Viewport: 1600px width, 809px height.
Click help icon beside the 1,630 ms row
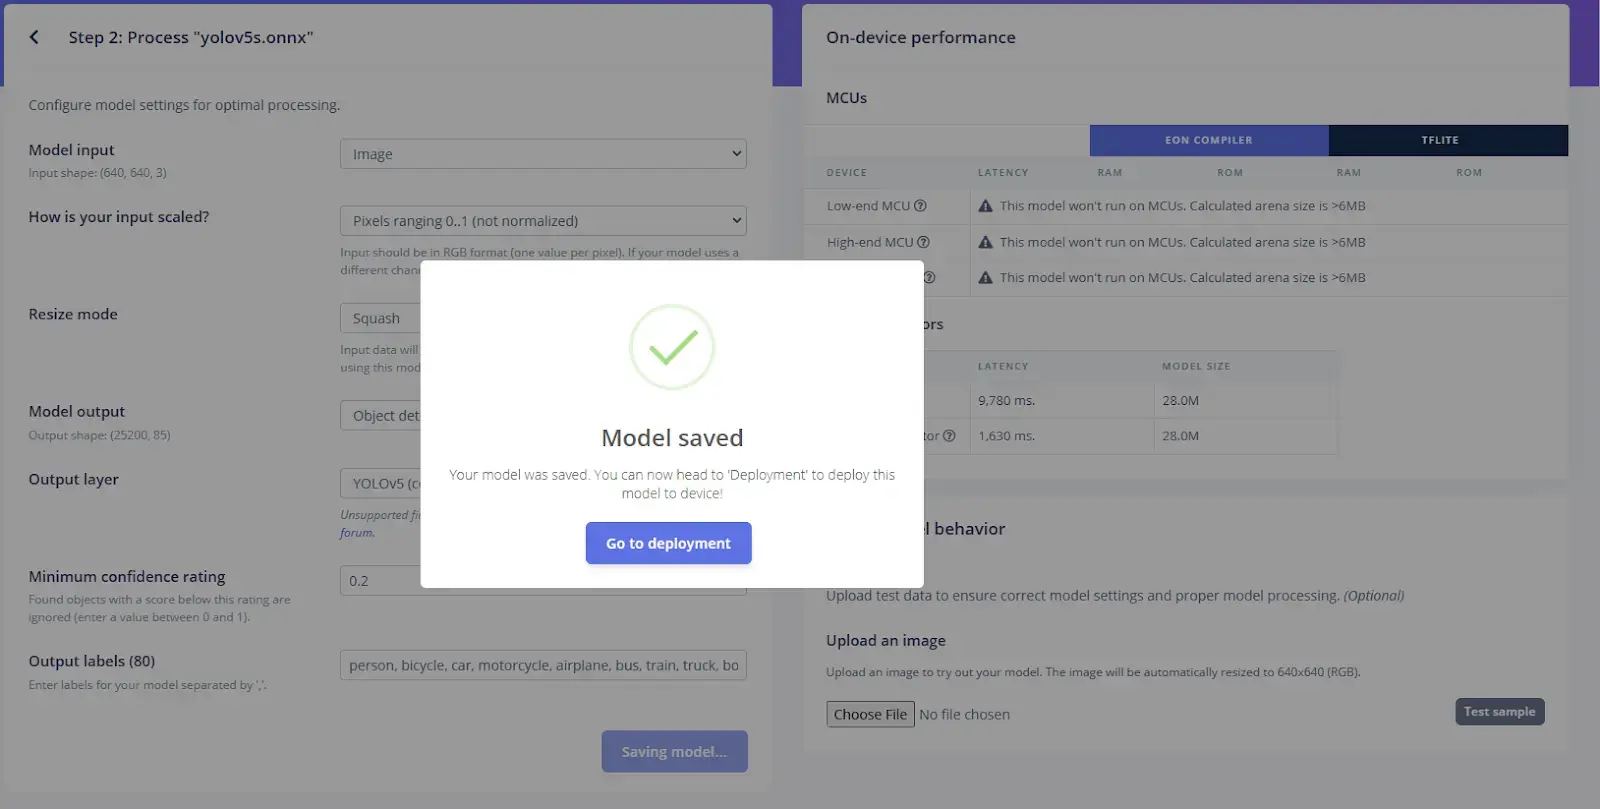(x=949, y=436)
